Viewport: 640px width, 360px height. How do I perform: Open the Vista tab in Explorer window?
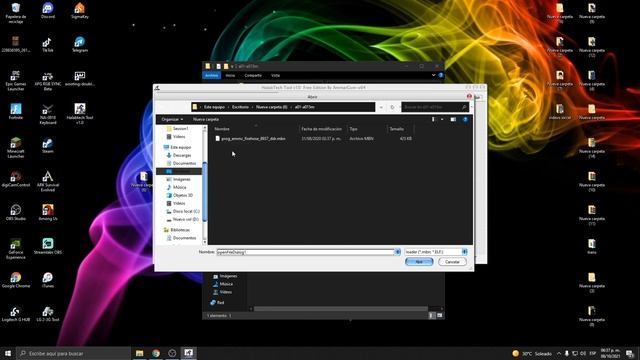tap(276, 75)
